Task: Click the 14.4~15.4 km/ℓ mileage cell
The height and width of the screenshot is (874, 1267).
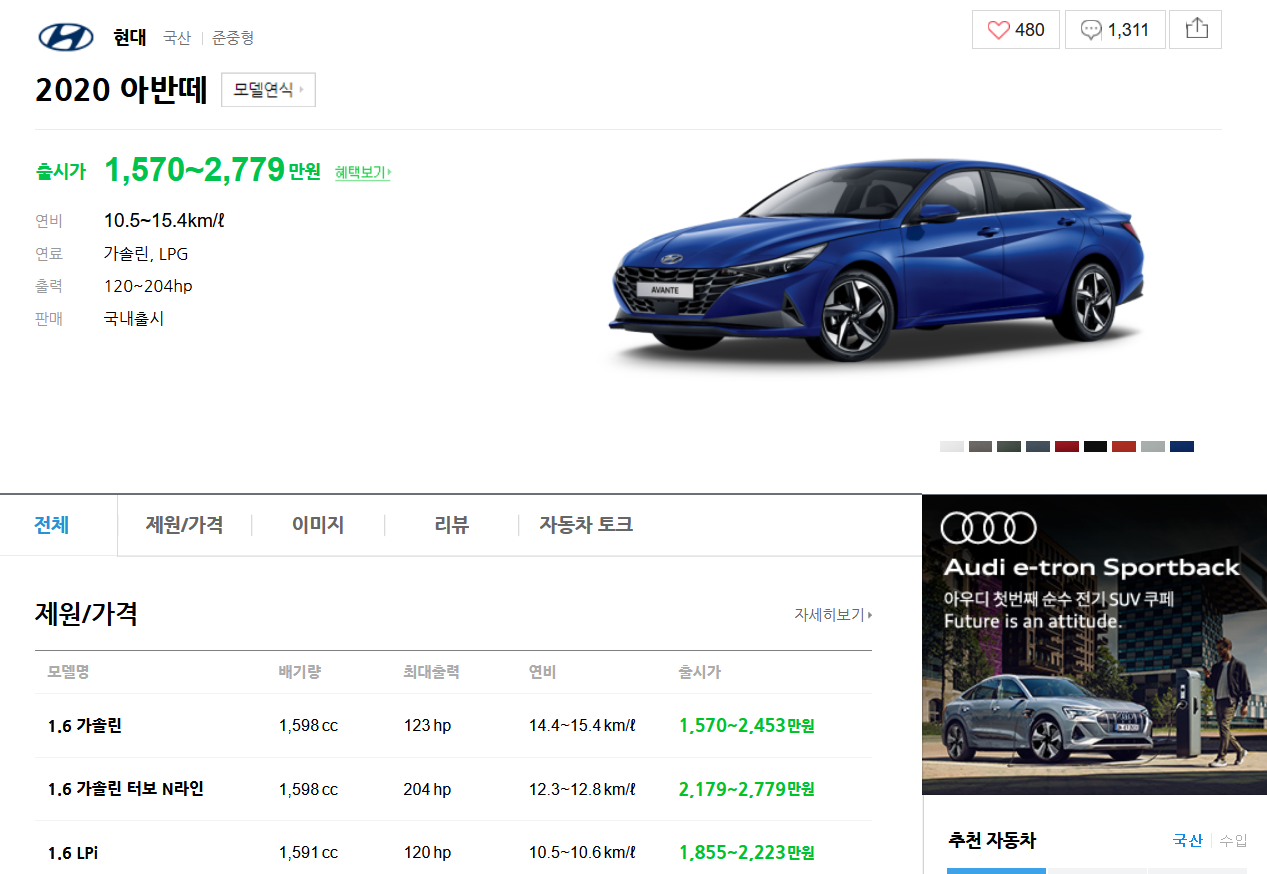Action: [582, 726]
